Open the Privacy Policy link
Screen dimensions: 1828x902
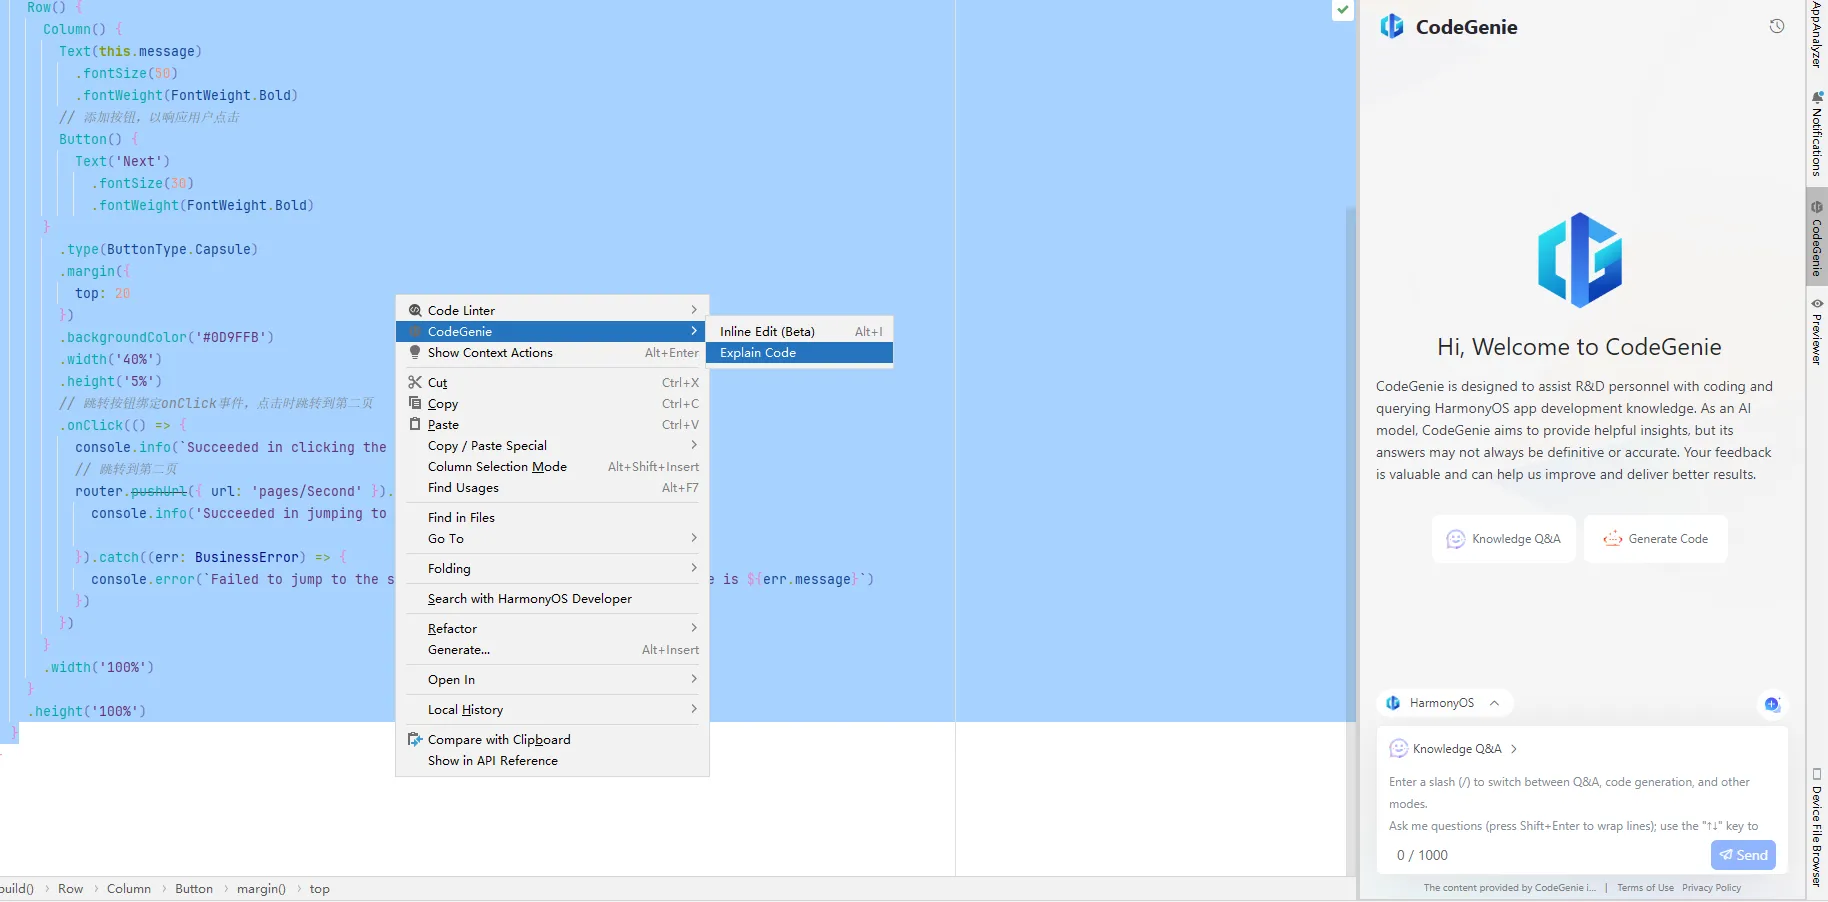click(x=1711, y=888)
